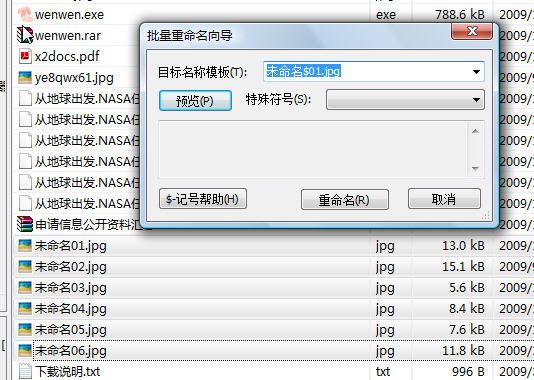Click the 未命名04.jpg image icon

tap(25, 309)
